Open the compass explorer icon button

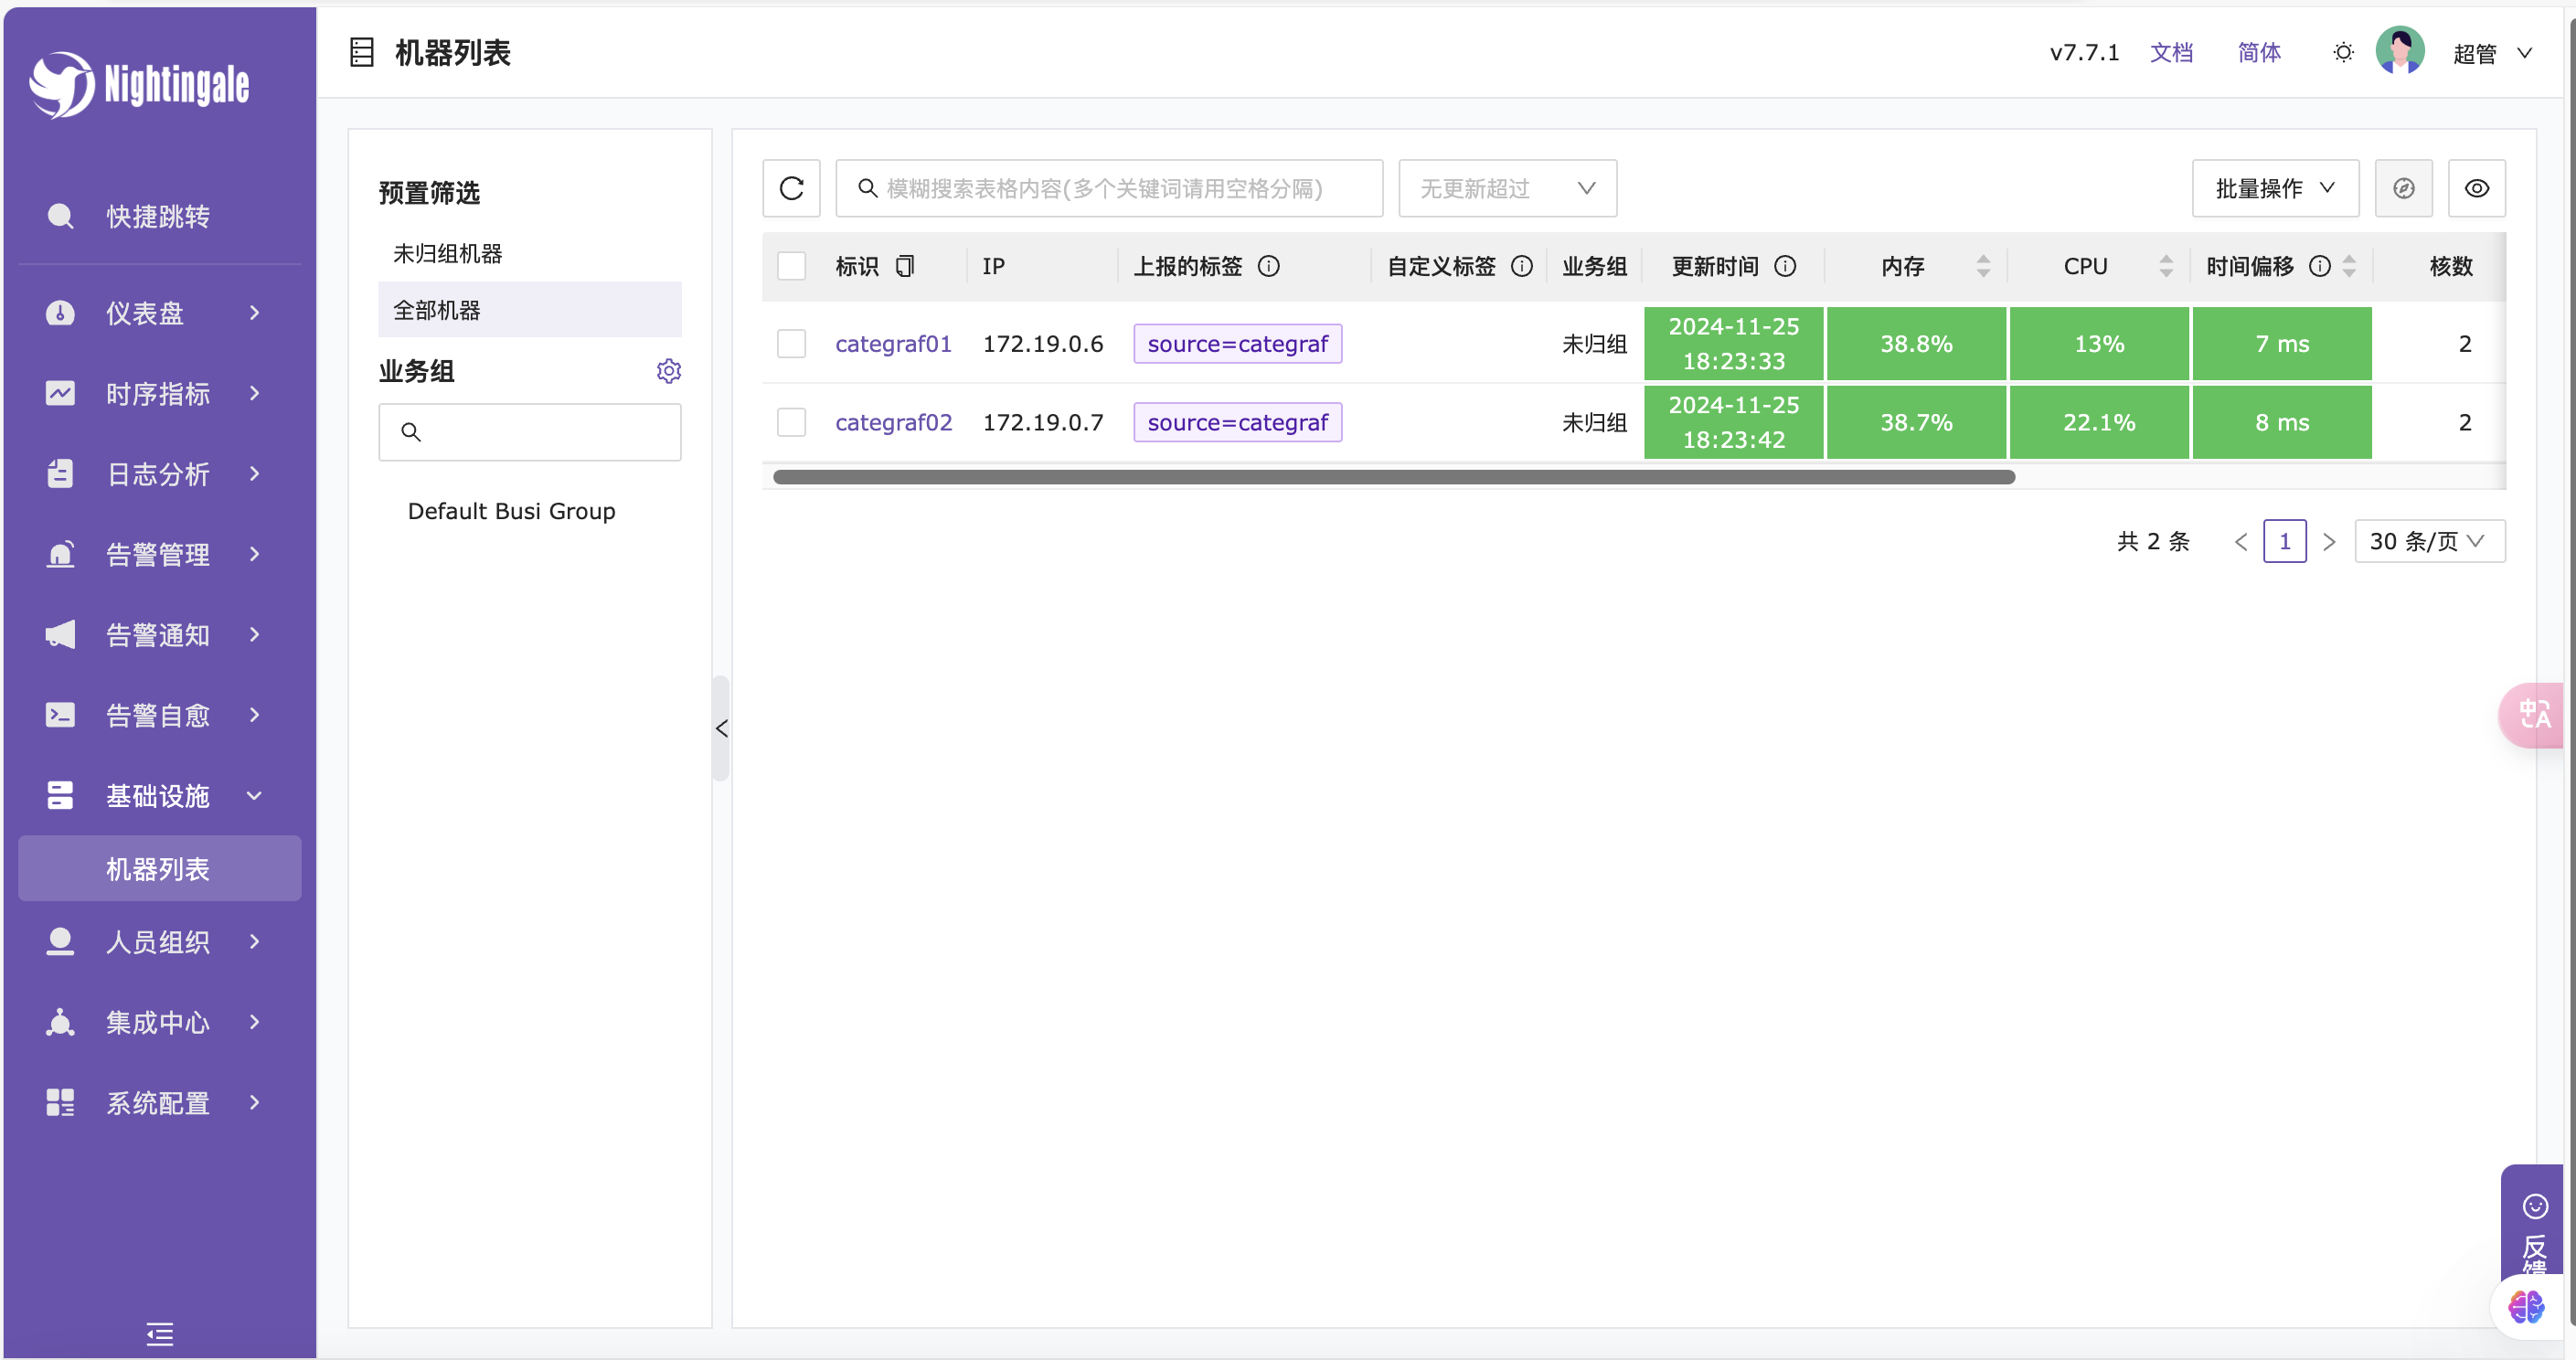click(2403, 188)
